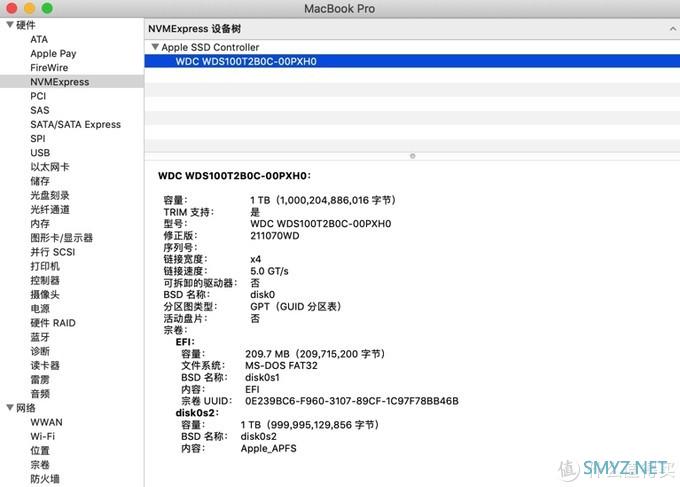
Task: Open 光盘刻录 in the sidebar
Action: (49, 196)
